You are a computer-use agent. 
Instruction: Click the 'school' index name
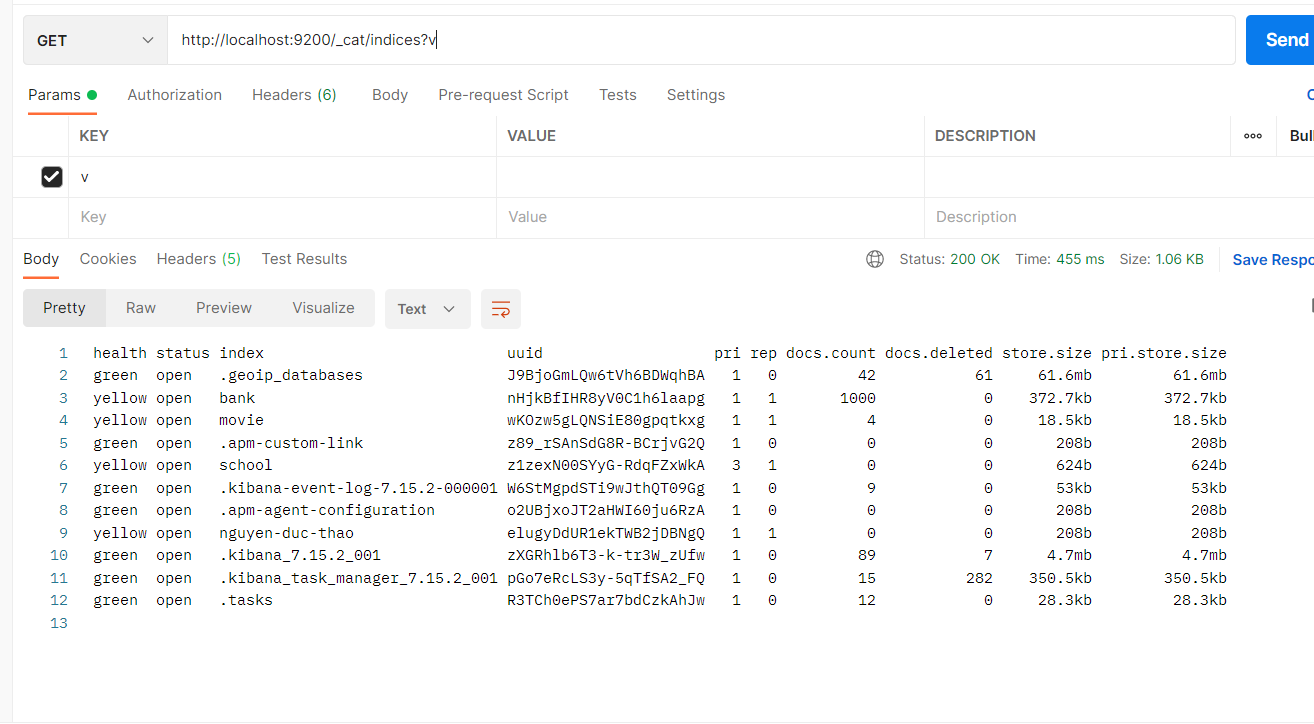(246, 465)
